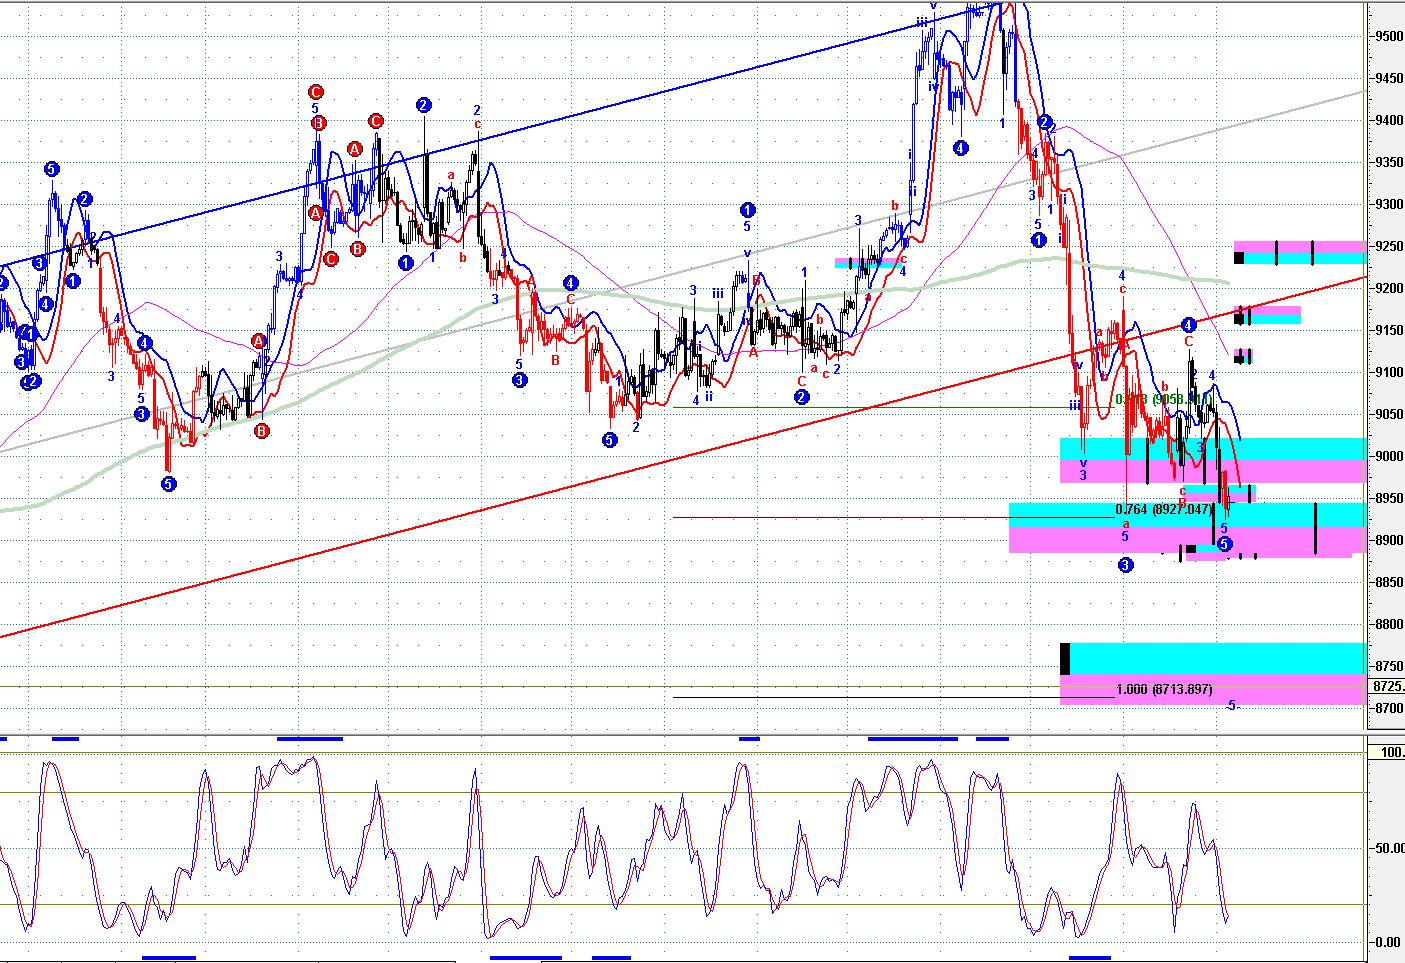Image resolution: width=1405 pixels, height=963 pixels.
Task: Click the blue circled 3 below the 0.764 Fibonacci label
Action: (x=1125, y=565)
